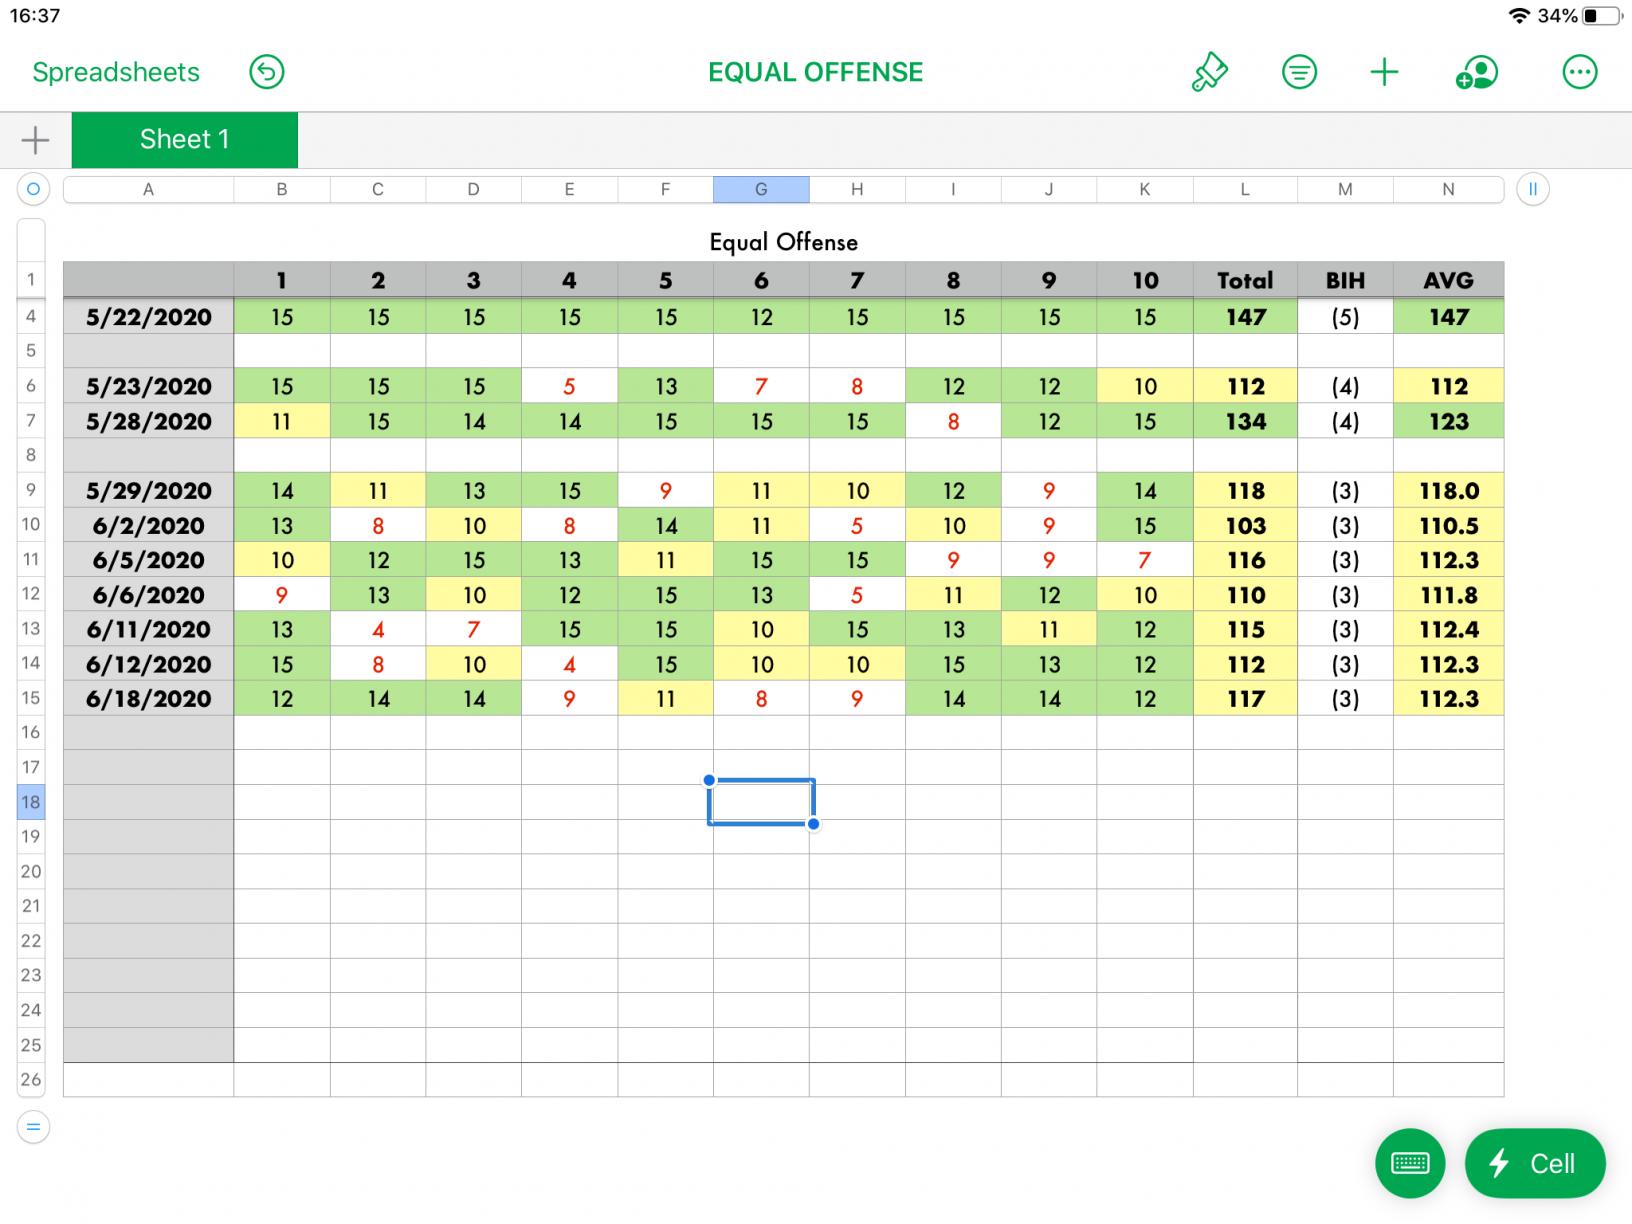Tap the yellow AVG cell showing 110.5
Screen dimensions: 1632x1224
click(x=1448, y=525)
